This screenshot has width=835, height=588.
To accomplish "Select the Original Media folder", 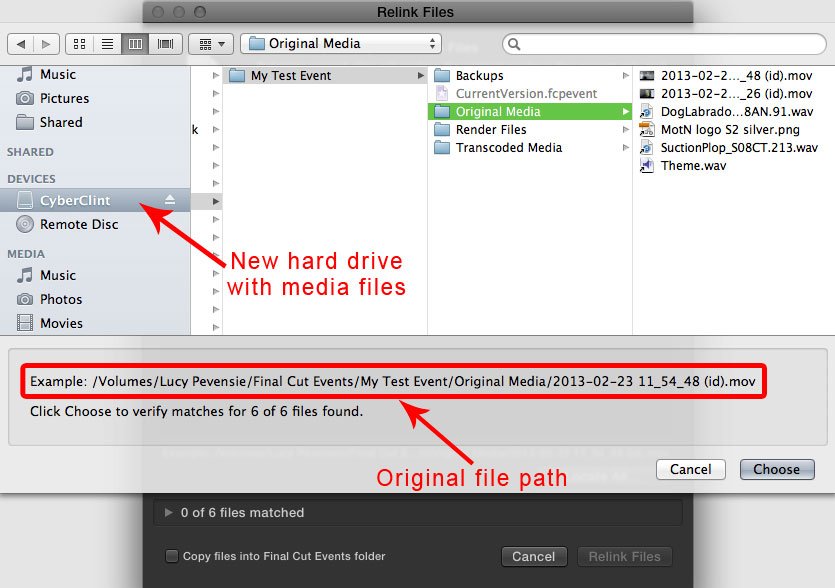I will tap(530, 111).
